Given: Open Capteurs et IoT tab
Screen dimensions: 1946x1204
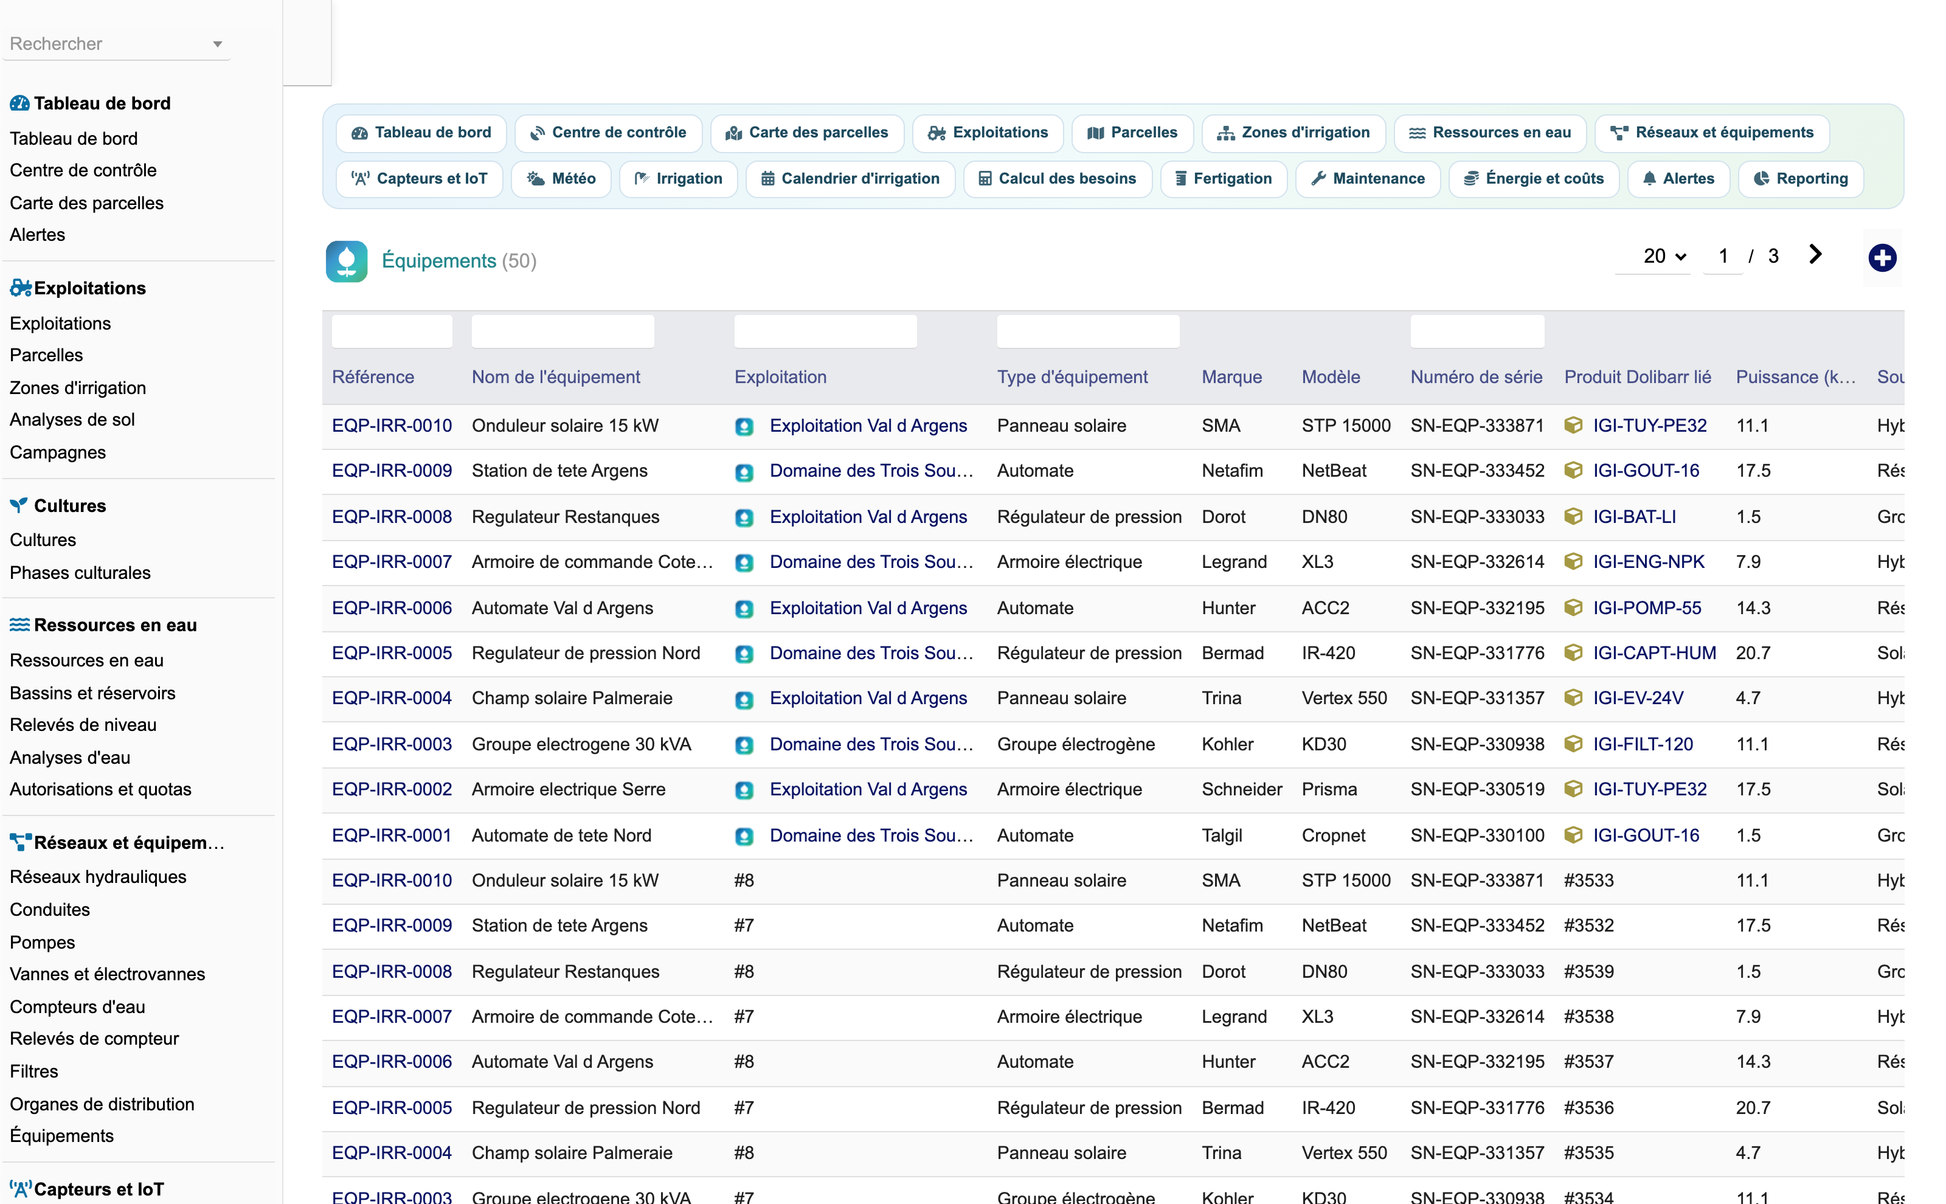Looking at the screenshot, I should coord(419,179).
